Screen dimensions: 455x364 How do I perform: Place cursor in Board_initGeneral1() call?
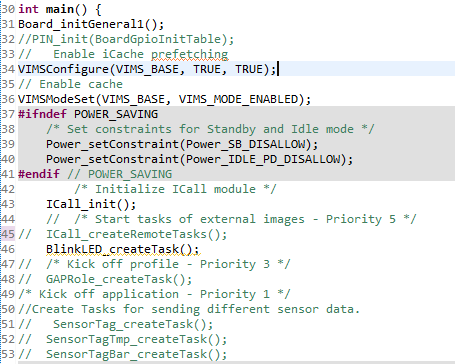coord(91,24)
